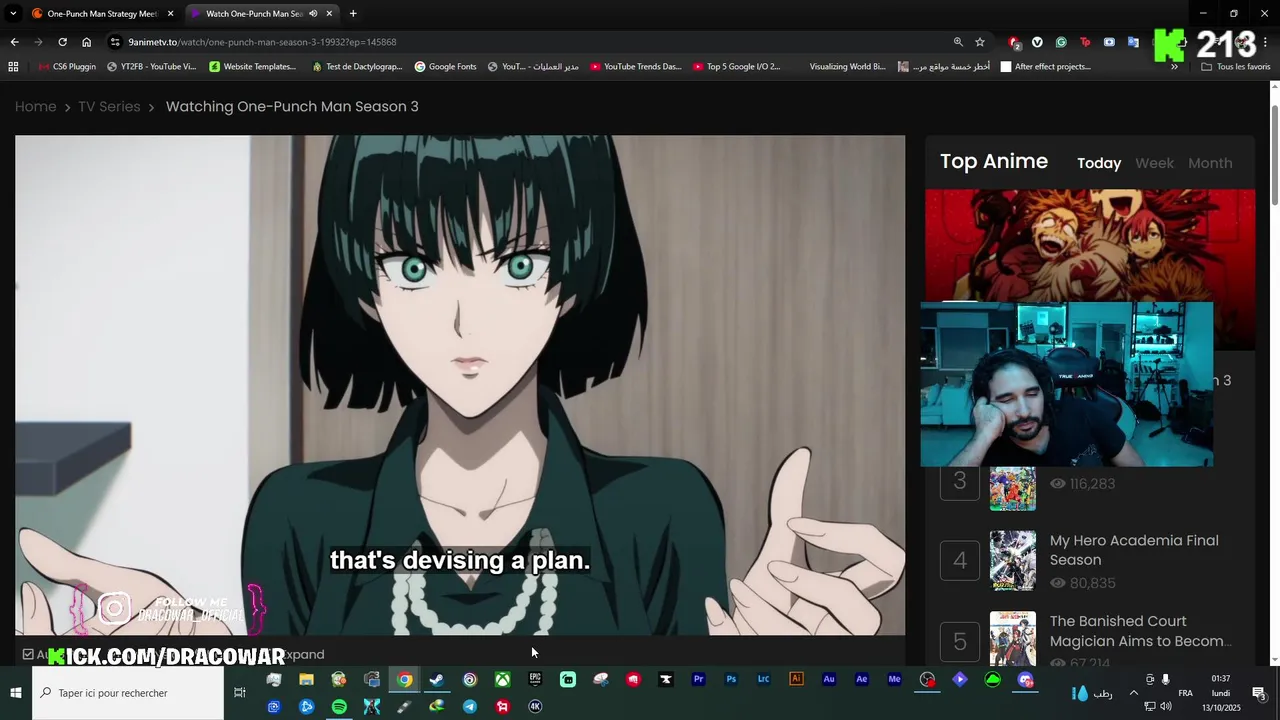1280x720 pixels.
Task: Open The Banished Court Magician title
Action: 1141,631
